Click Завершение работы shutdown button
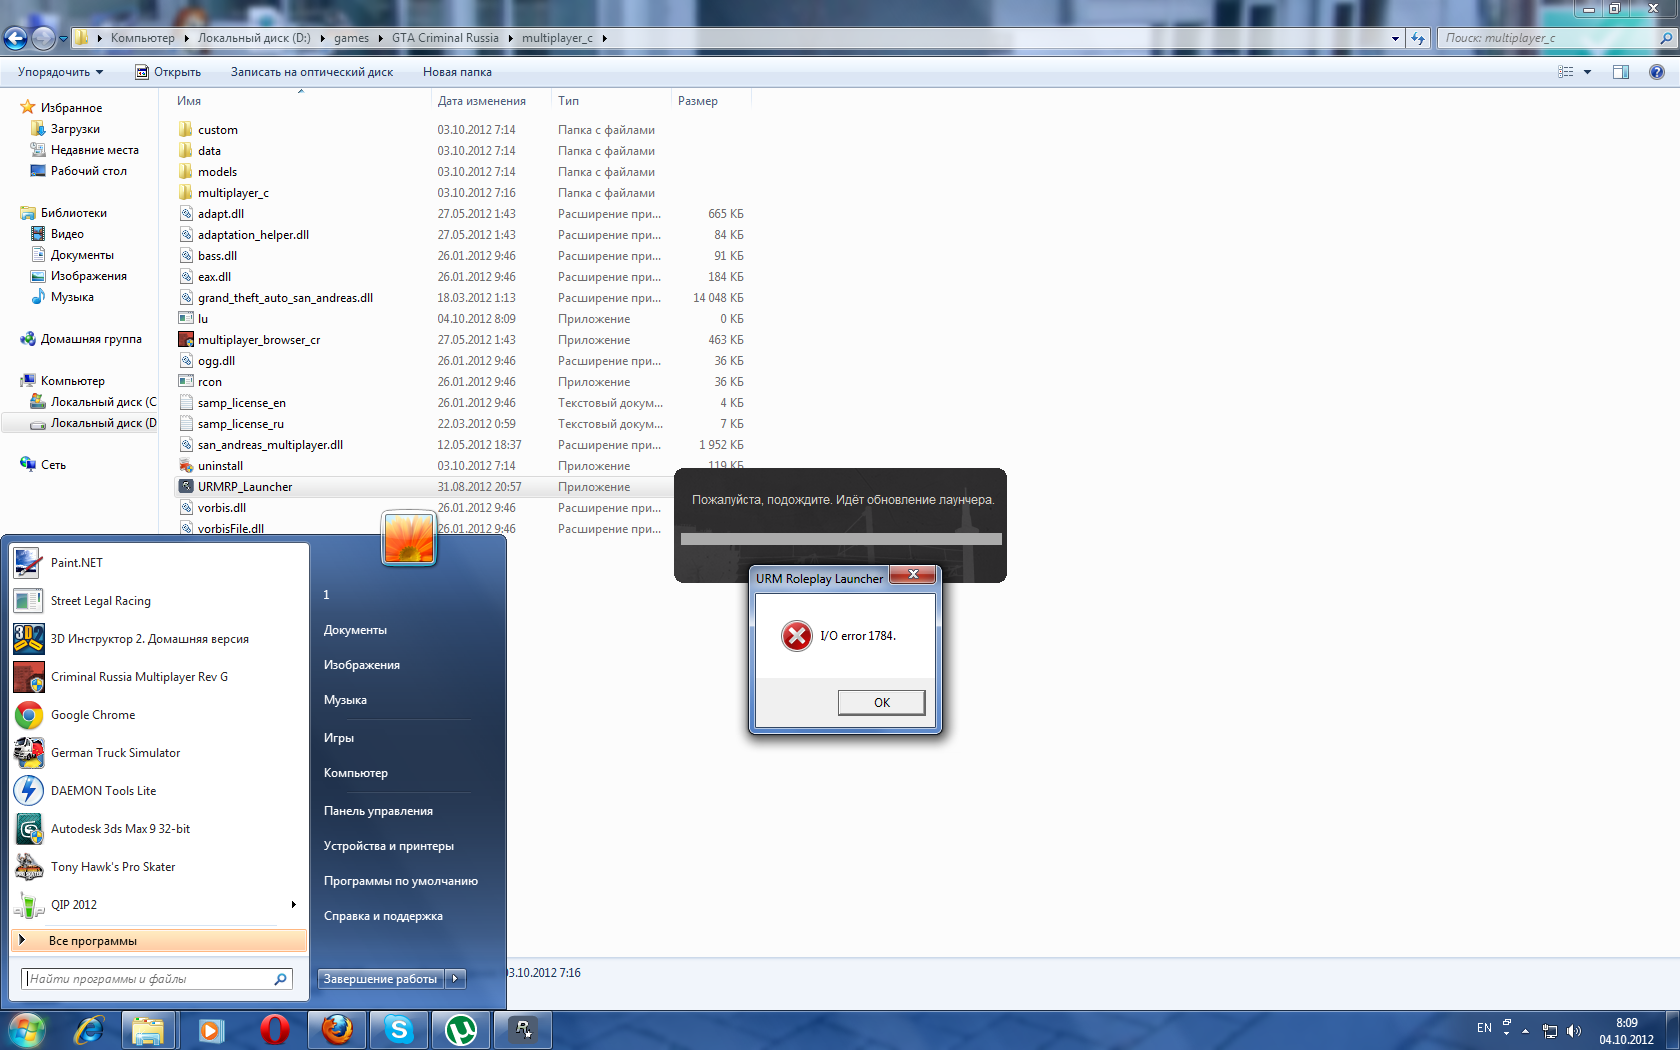The image size is (1680, 1050). [381, 979]
